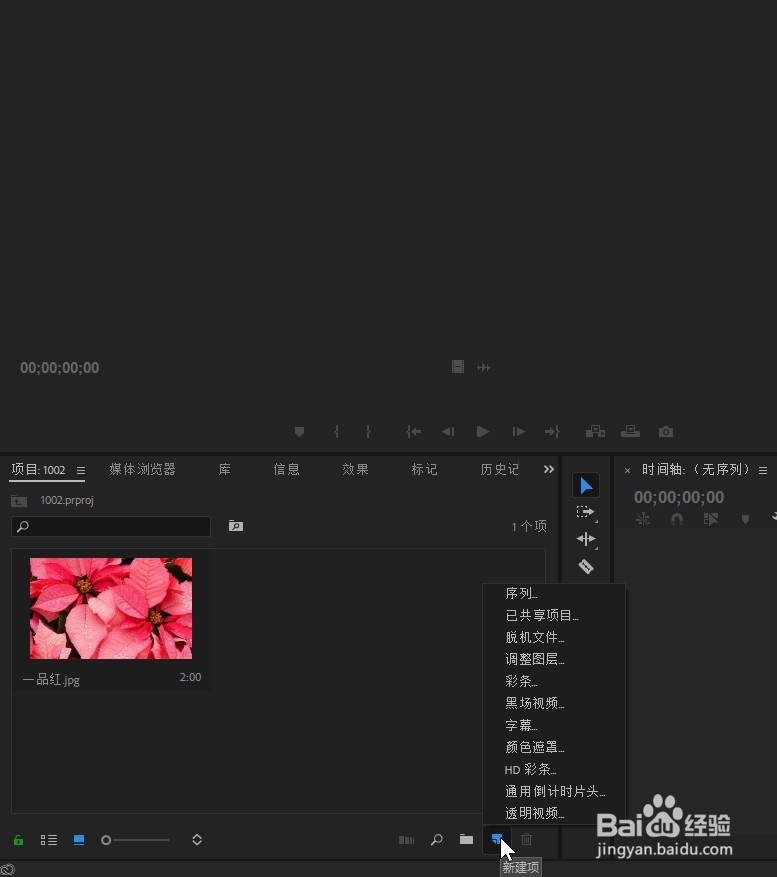Viewport: 777px width, 877px height.
Task: Add a marker in Source monitor
Action: tap(299, 432)
